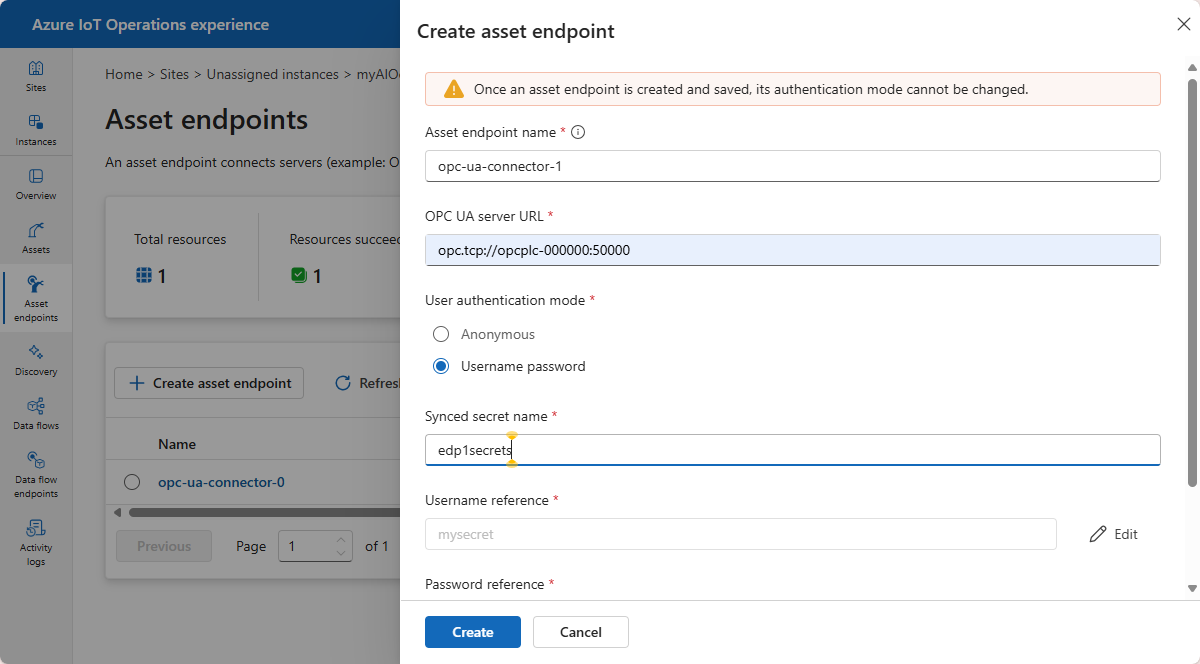Click the left arrow of the table scrollbar
The image size is (1200, 664).
pyautogui.click(x=117, y=513)
